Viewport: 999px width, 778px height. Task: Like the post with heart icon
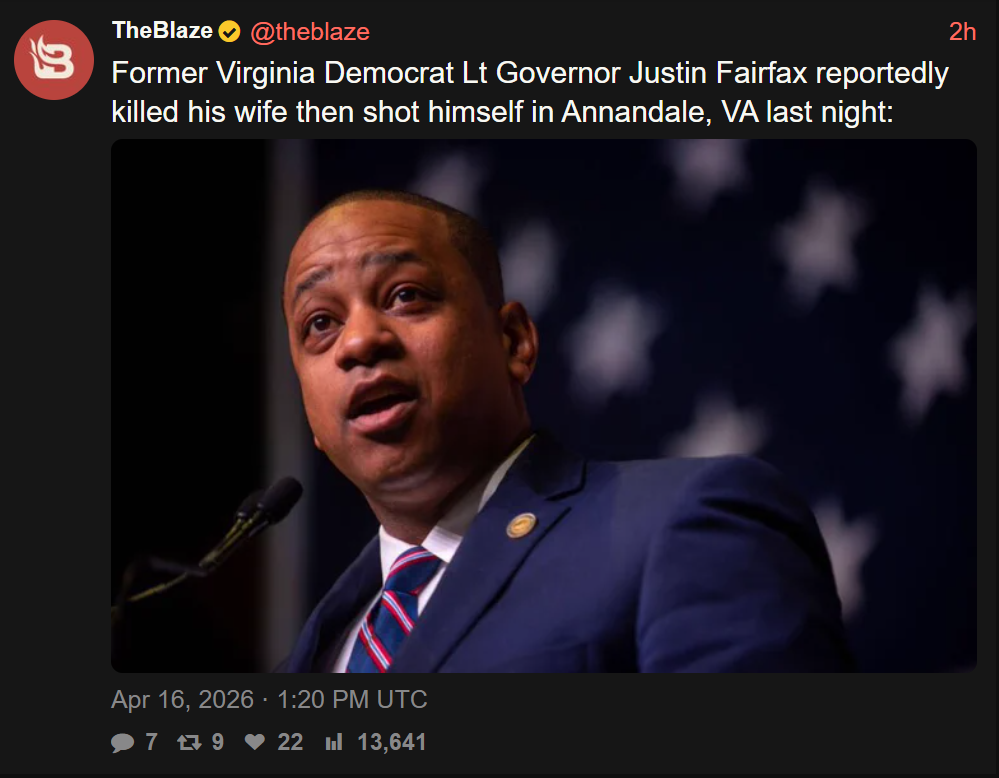click(255, 743)
